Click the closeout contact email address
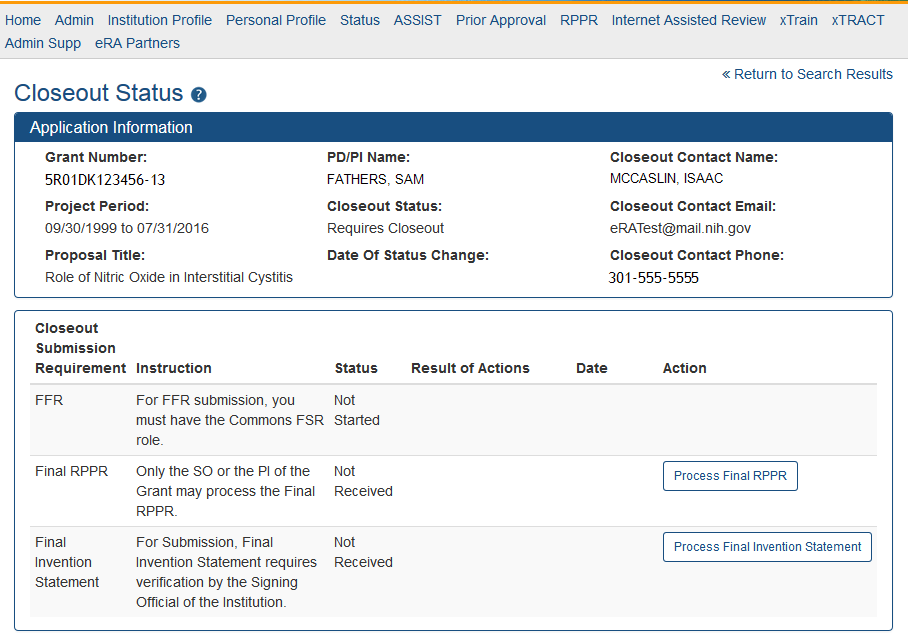908x638 pixels. click(680, 228)
